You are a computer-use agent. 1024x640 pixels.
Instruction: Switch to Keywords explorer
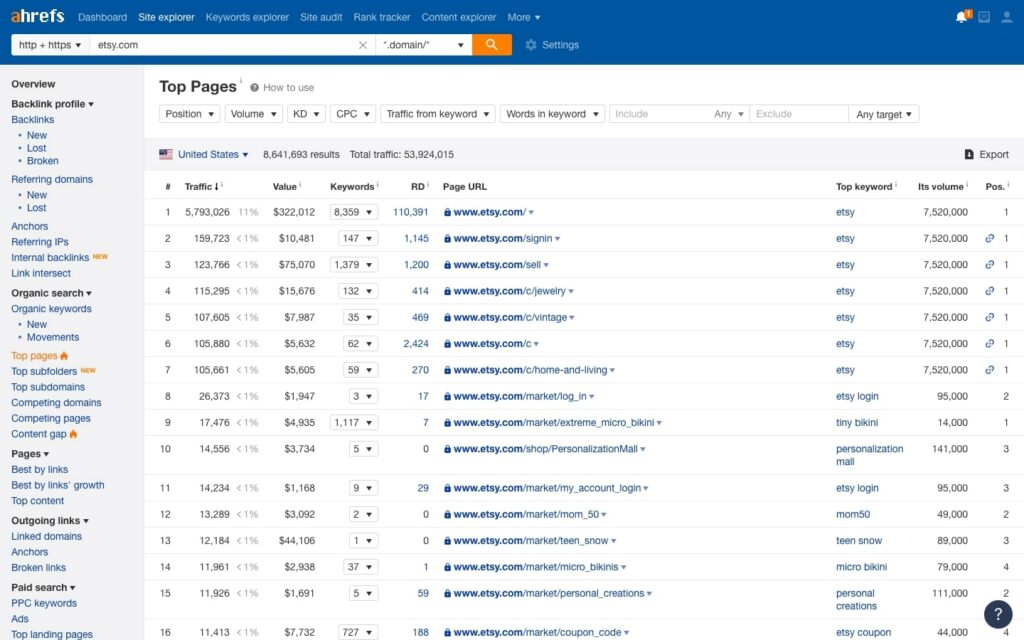(247, 17)
